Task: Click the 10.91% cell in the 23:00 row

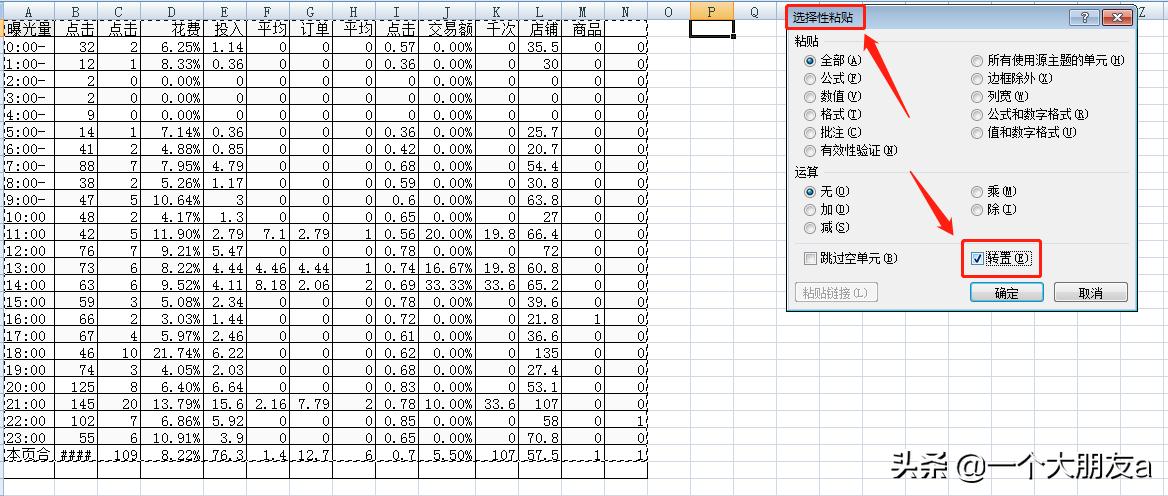Action: (x=172, y=438)
